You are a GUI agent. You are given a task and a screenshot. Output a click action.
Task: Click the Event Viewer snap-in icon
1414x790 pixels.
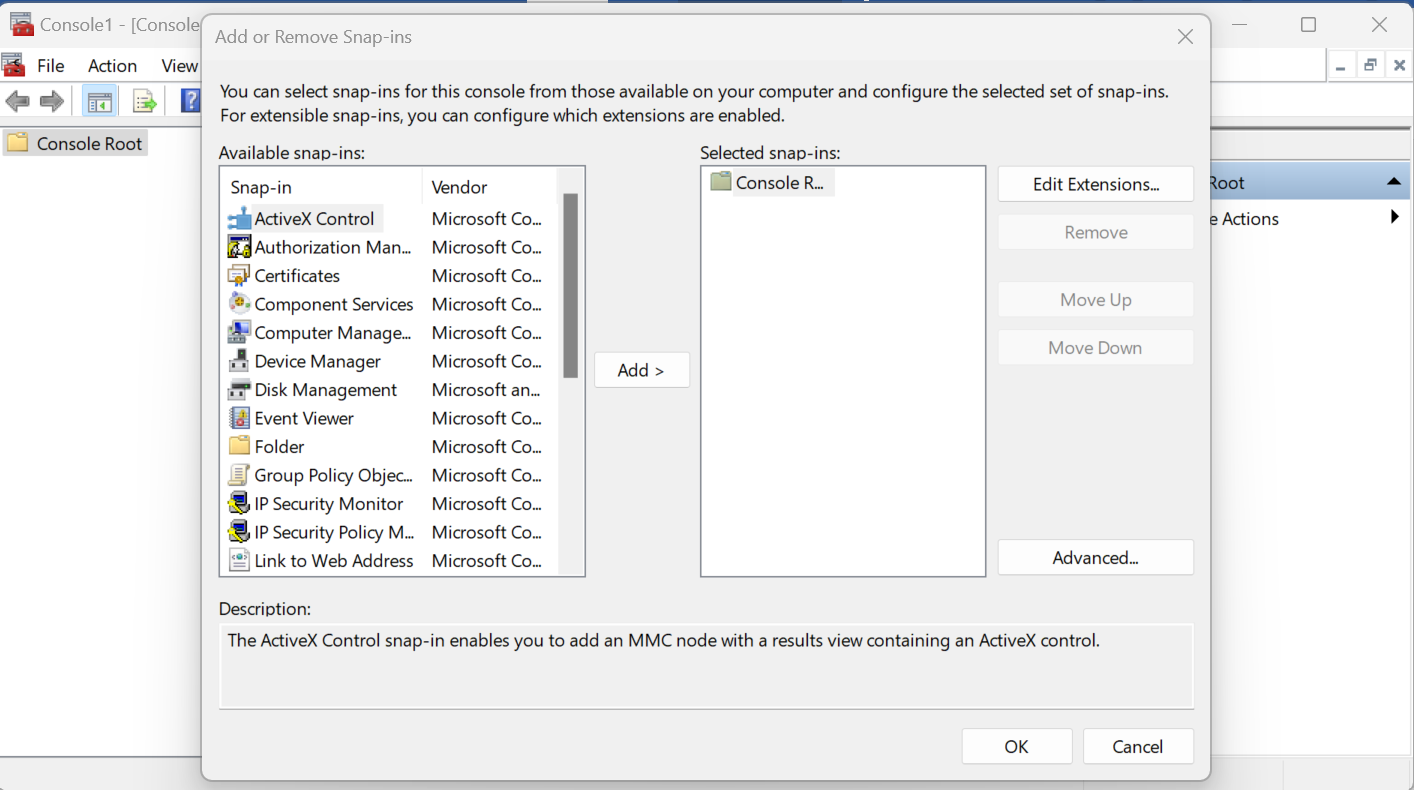click(x=239, y=418)
